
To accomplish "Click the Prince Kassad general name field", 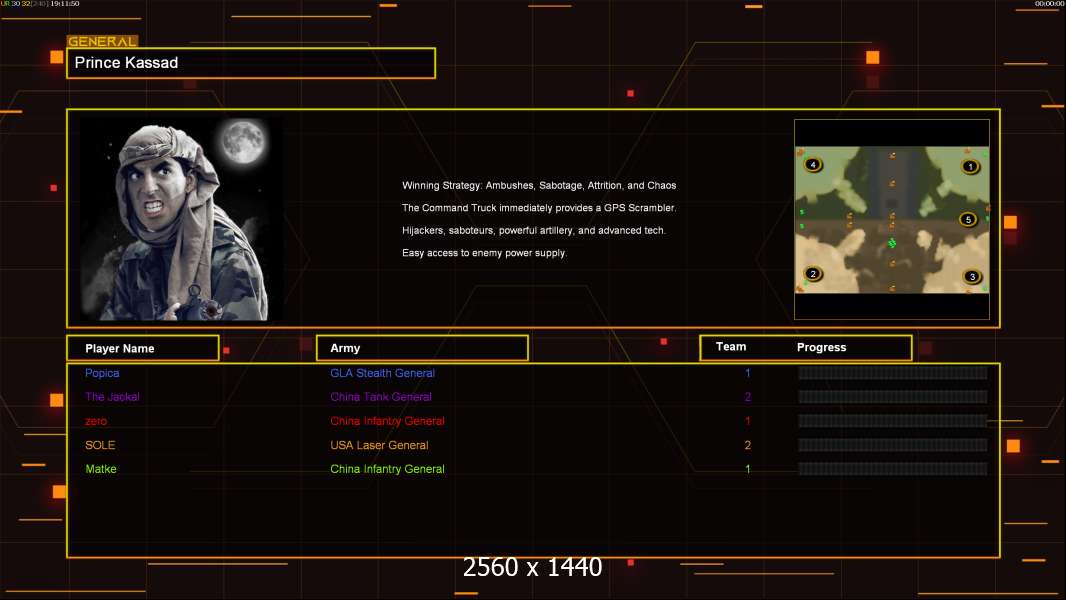I will [251, 63].
